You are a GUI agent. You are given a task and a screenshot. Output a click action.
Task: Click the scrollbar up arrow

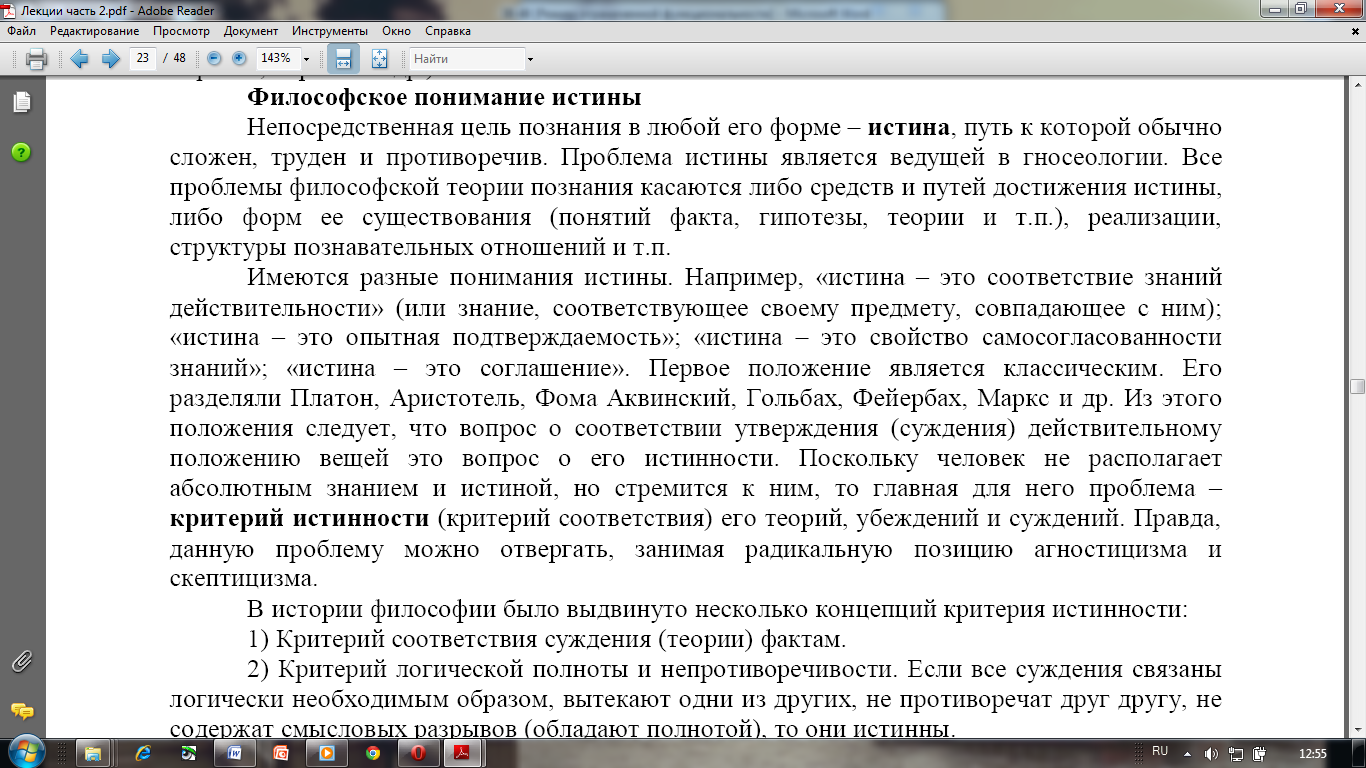tap(1357, 83)
